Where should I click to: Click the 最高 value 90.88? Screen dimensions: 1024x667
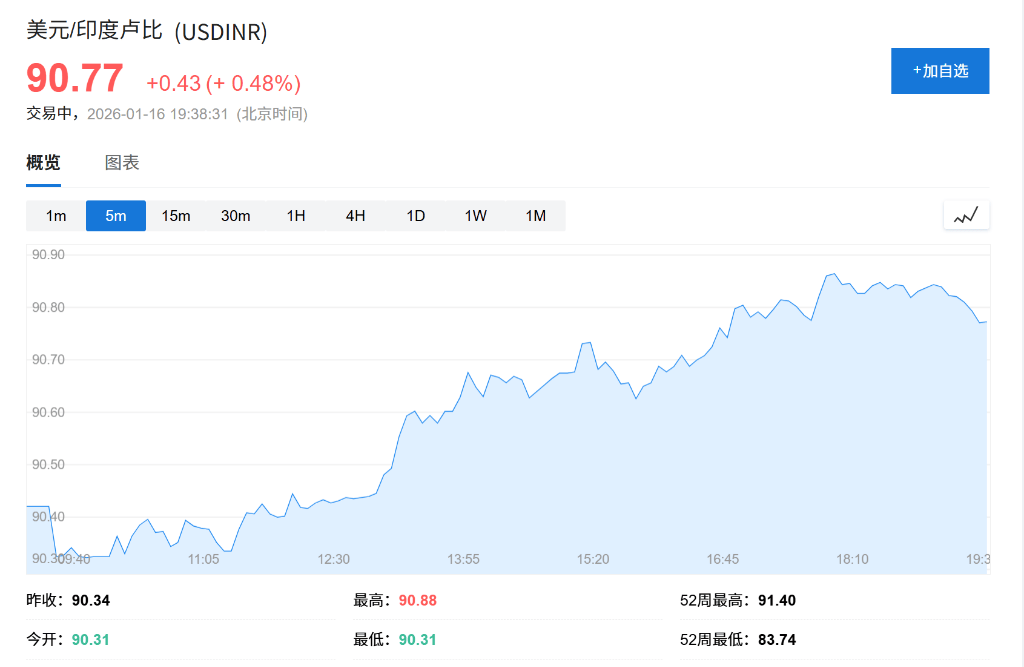[418, 601]
